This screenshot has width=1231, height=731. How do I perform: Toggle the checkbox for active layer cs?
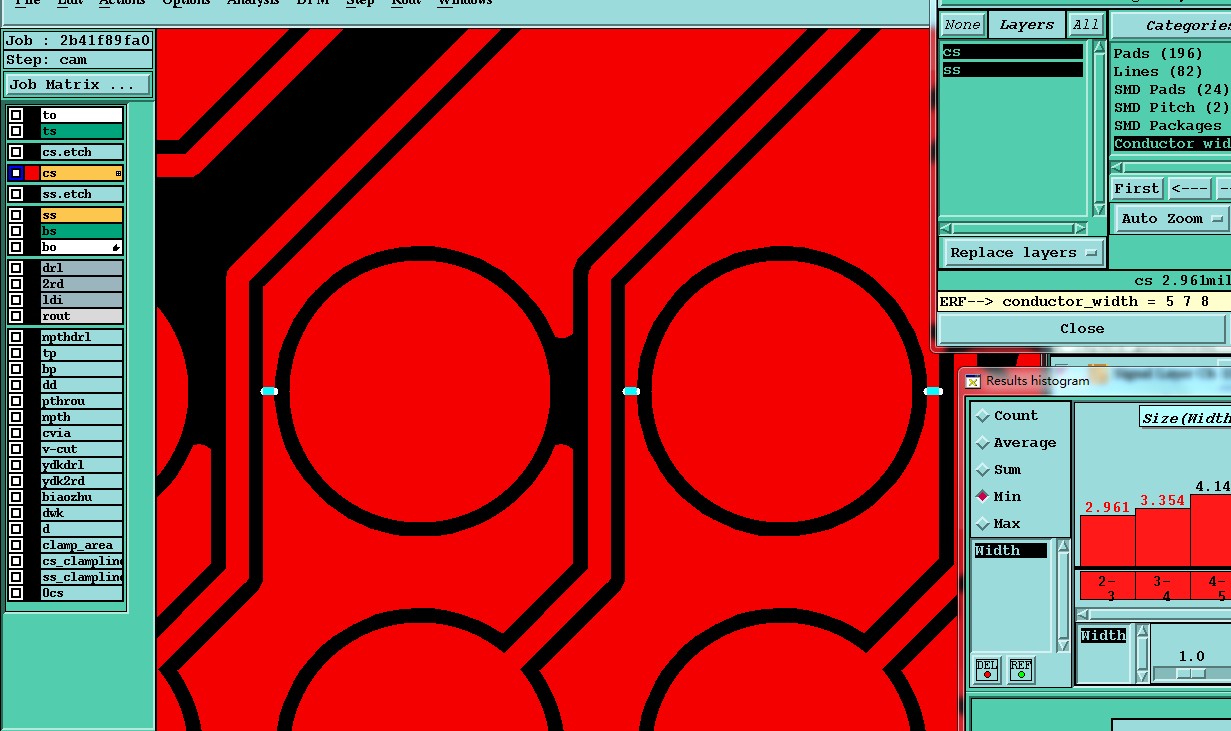16,173
